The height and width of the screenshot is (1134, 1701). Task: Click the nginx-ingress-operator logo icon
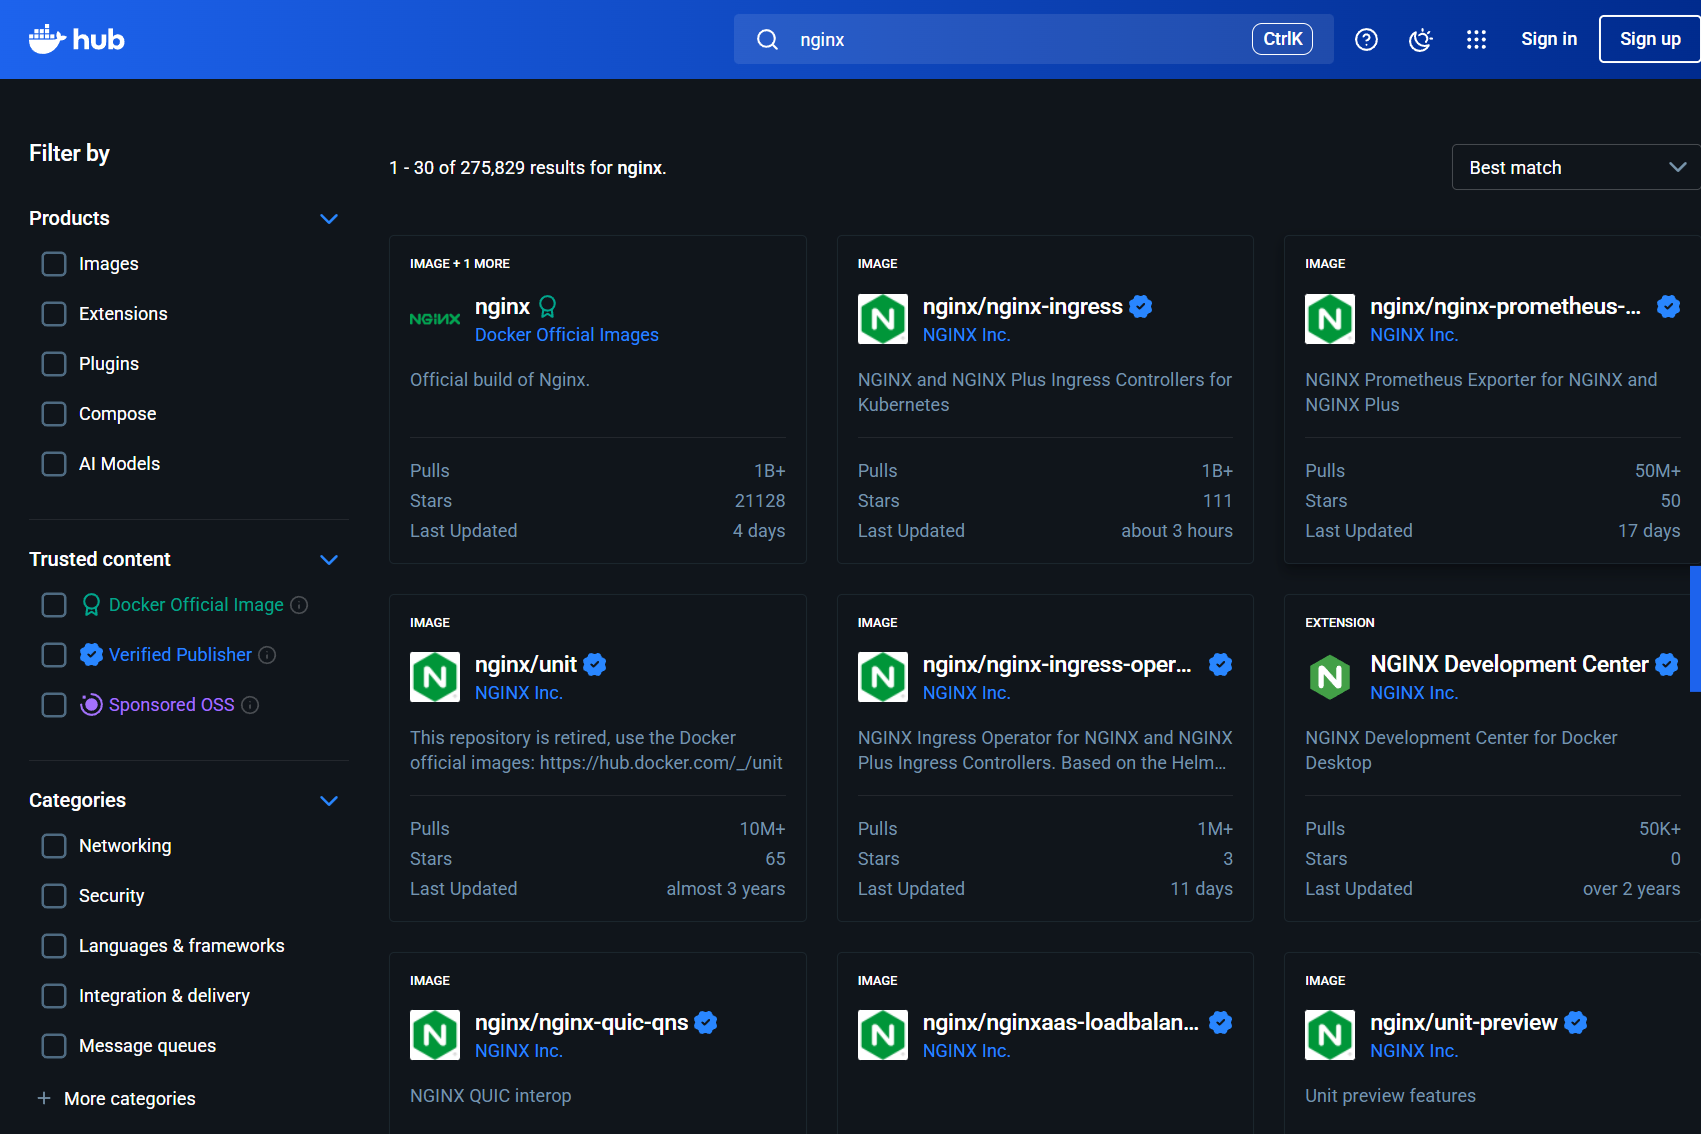point(883,677)
